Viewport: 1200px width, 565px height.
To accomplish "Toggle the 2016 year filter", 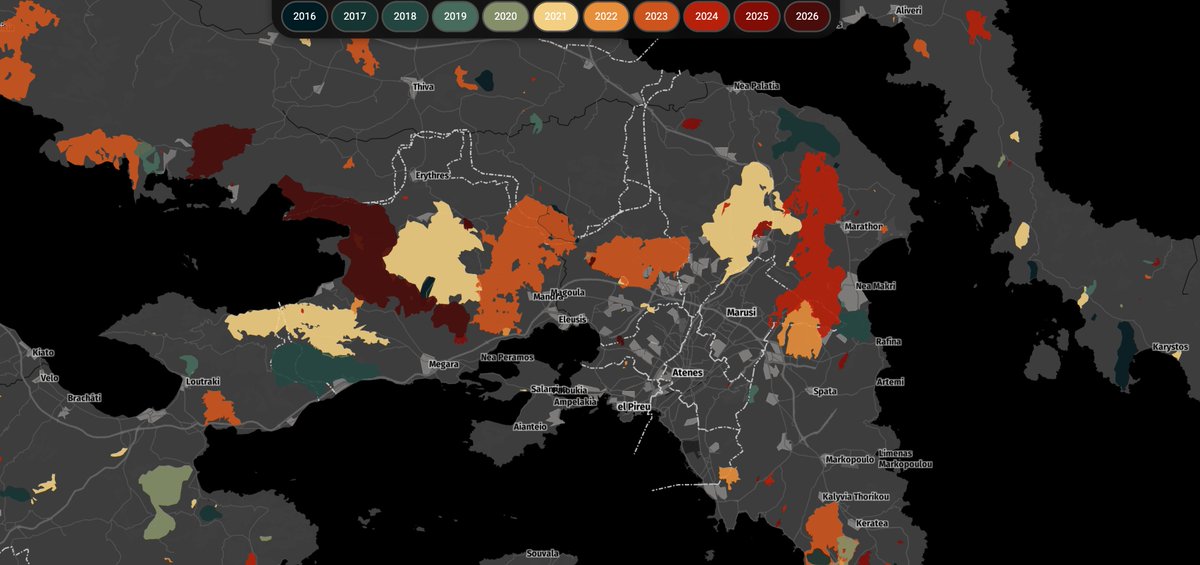I will click(x=305, y=16).
